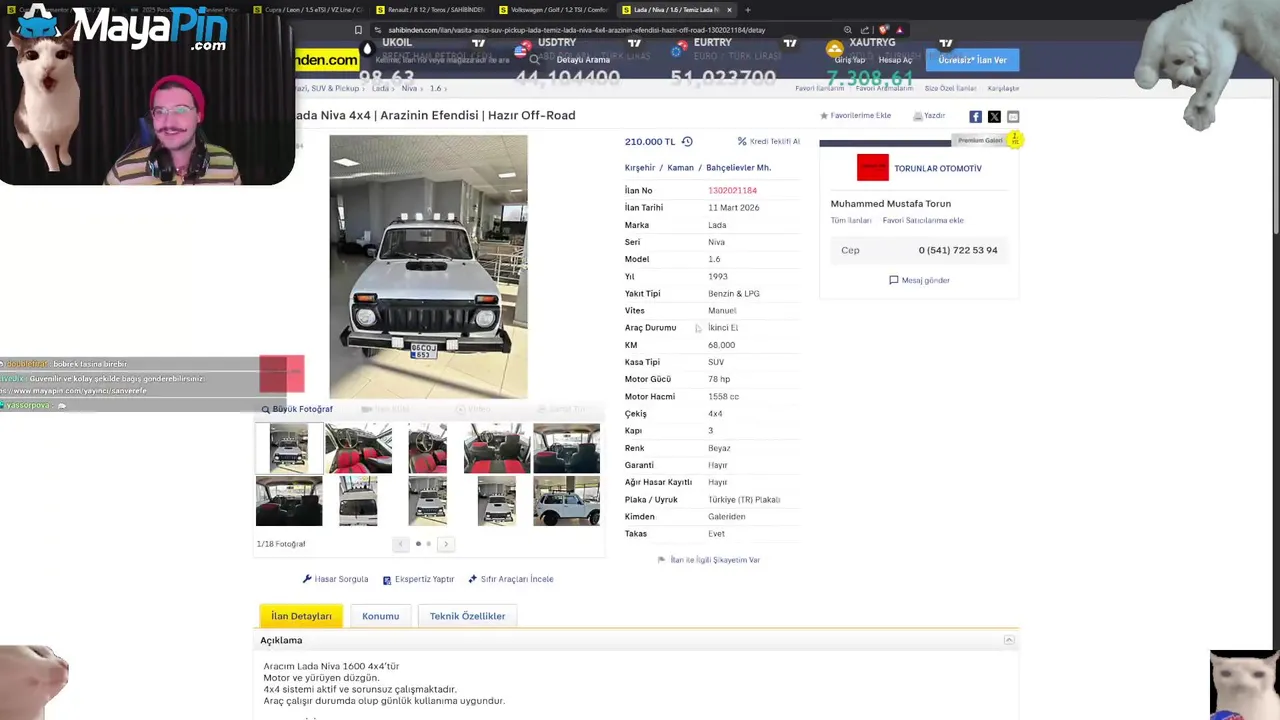This screenshot has height=720, width=1280.
Task: Click the printer Yazdır icon
Action: point(917,116)
